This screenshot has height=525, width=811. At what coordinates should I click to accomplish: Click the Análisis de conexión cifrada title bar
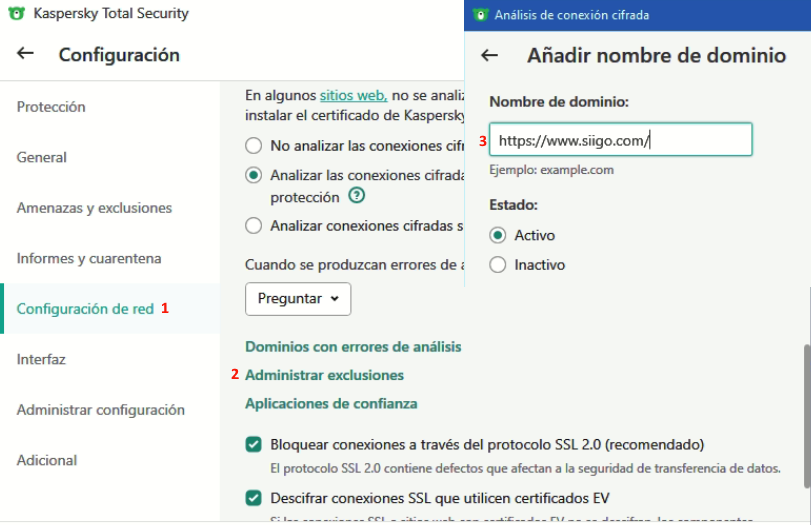tap(637, 15)
